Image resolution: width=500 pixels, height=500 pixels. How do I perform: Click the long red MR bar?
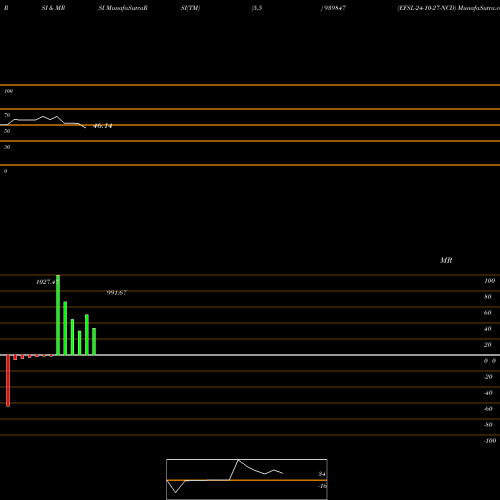[x=8, y=381]
